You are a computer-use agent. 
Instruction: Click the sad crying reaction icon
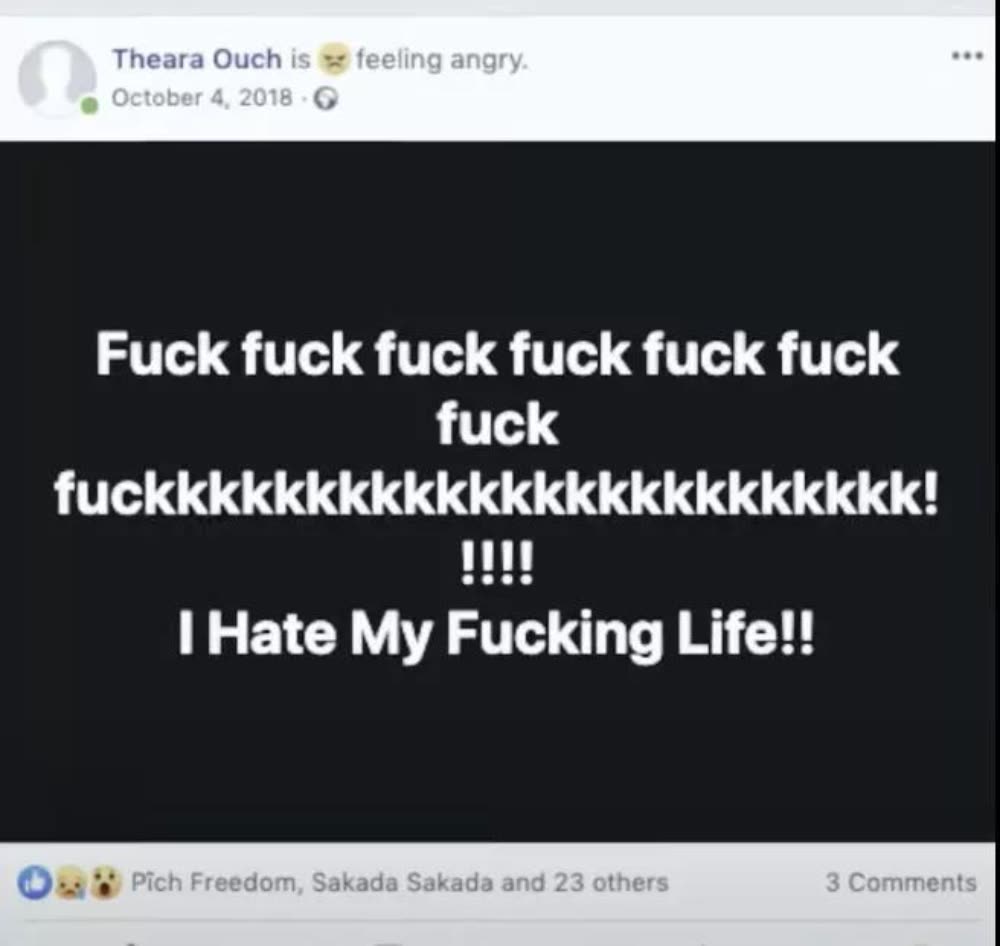coord(70,883)
